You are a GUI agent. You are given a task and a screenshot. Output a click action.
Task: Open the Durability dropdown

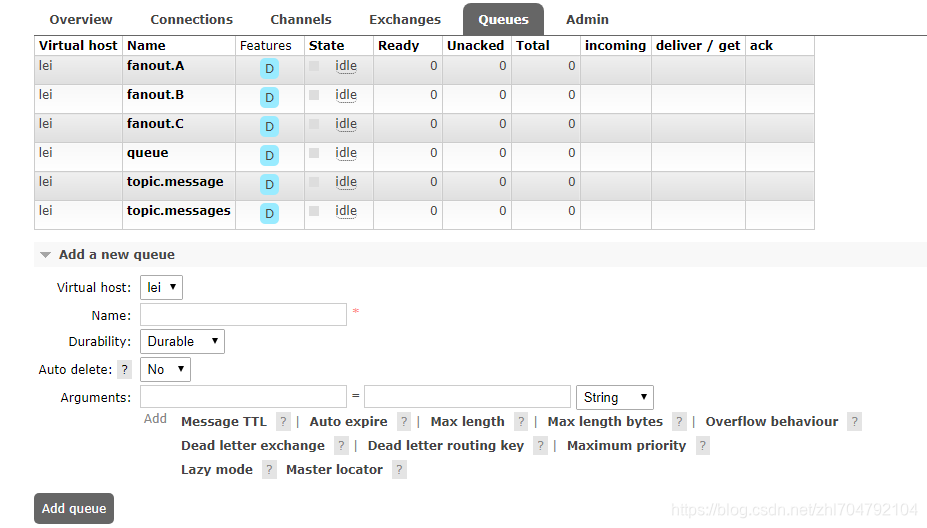coord(182,342)
